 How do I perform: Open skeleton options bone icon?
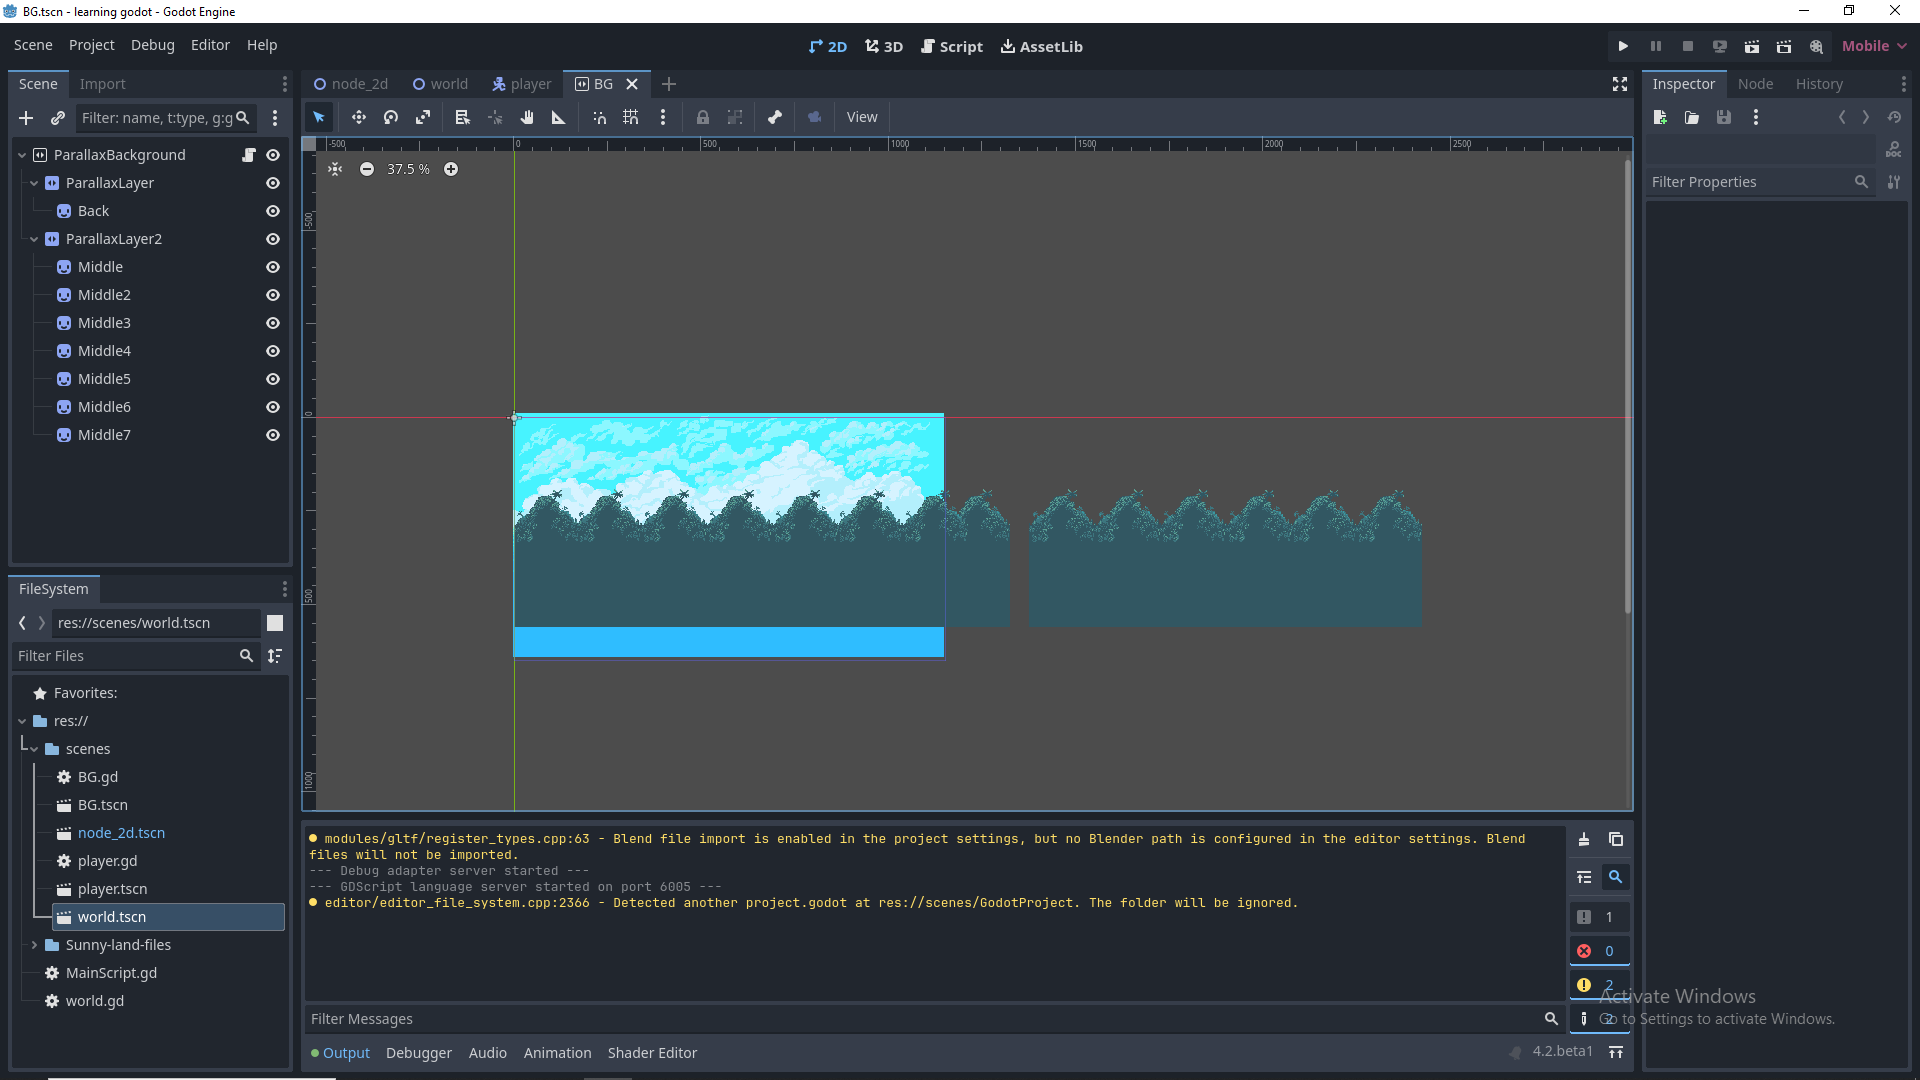(x=775, y=117)
